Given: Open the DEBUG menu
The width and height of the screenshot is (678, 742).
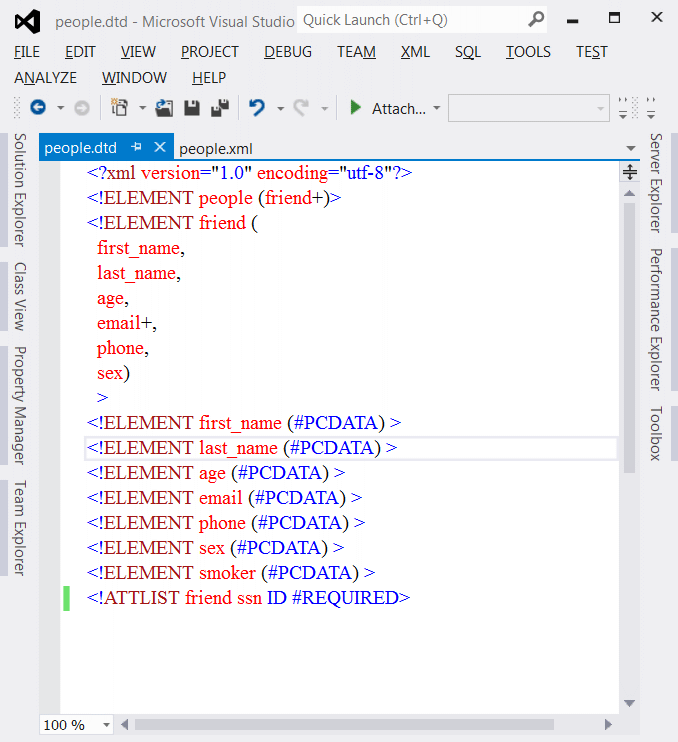Looking at the screenshot, I should (x=288, y=52).
